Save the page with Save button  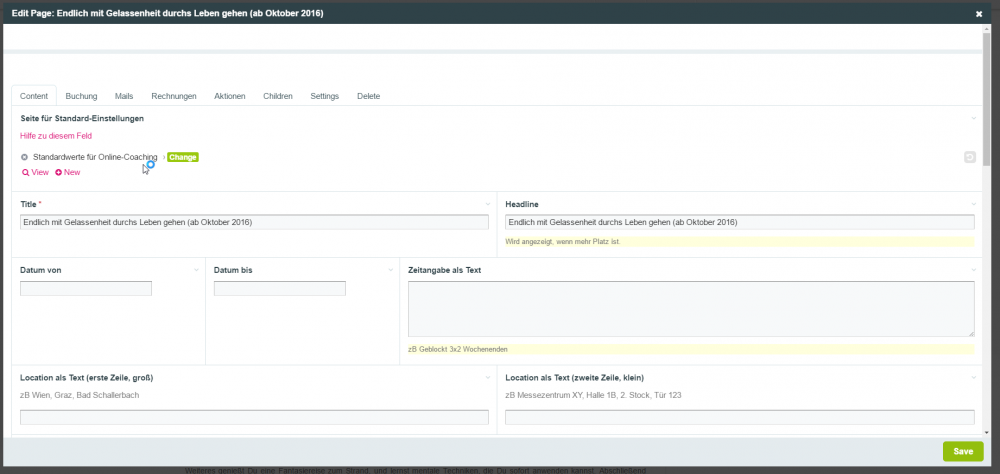(x=962, y=451)
